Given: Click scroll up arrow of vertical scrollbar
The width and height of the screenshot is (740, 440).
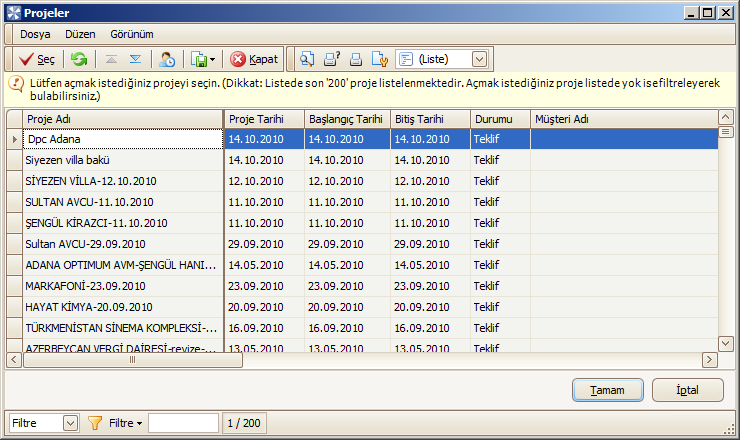Looking at the screenshot, I should [x=725, y=117].
